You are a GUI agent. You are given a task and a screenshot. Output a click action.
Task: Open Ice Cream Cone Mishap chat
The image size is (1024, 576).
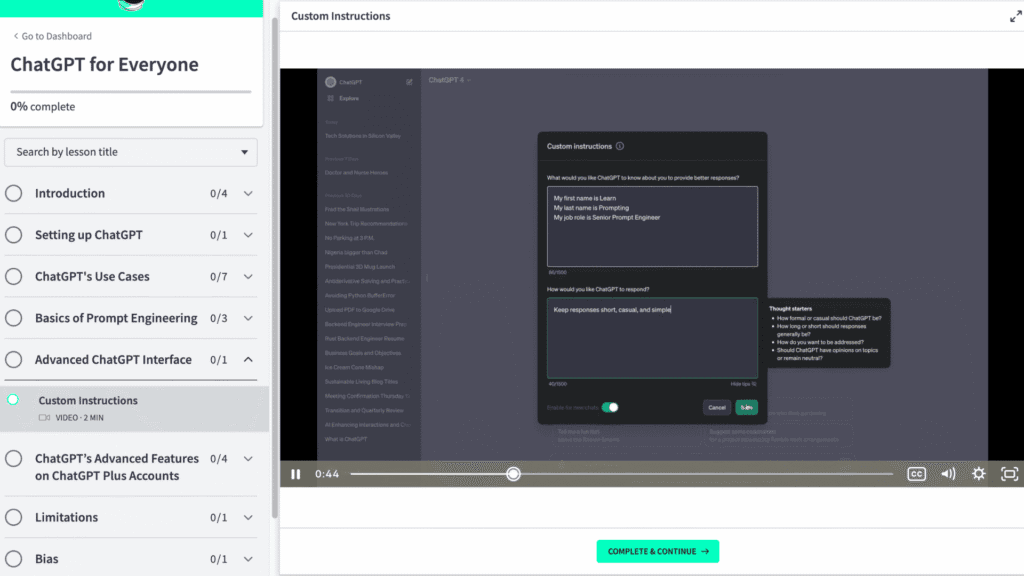point(354,367)
